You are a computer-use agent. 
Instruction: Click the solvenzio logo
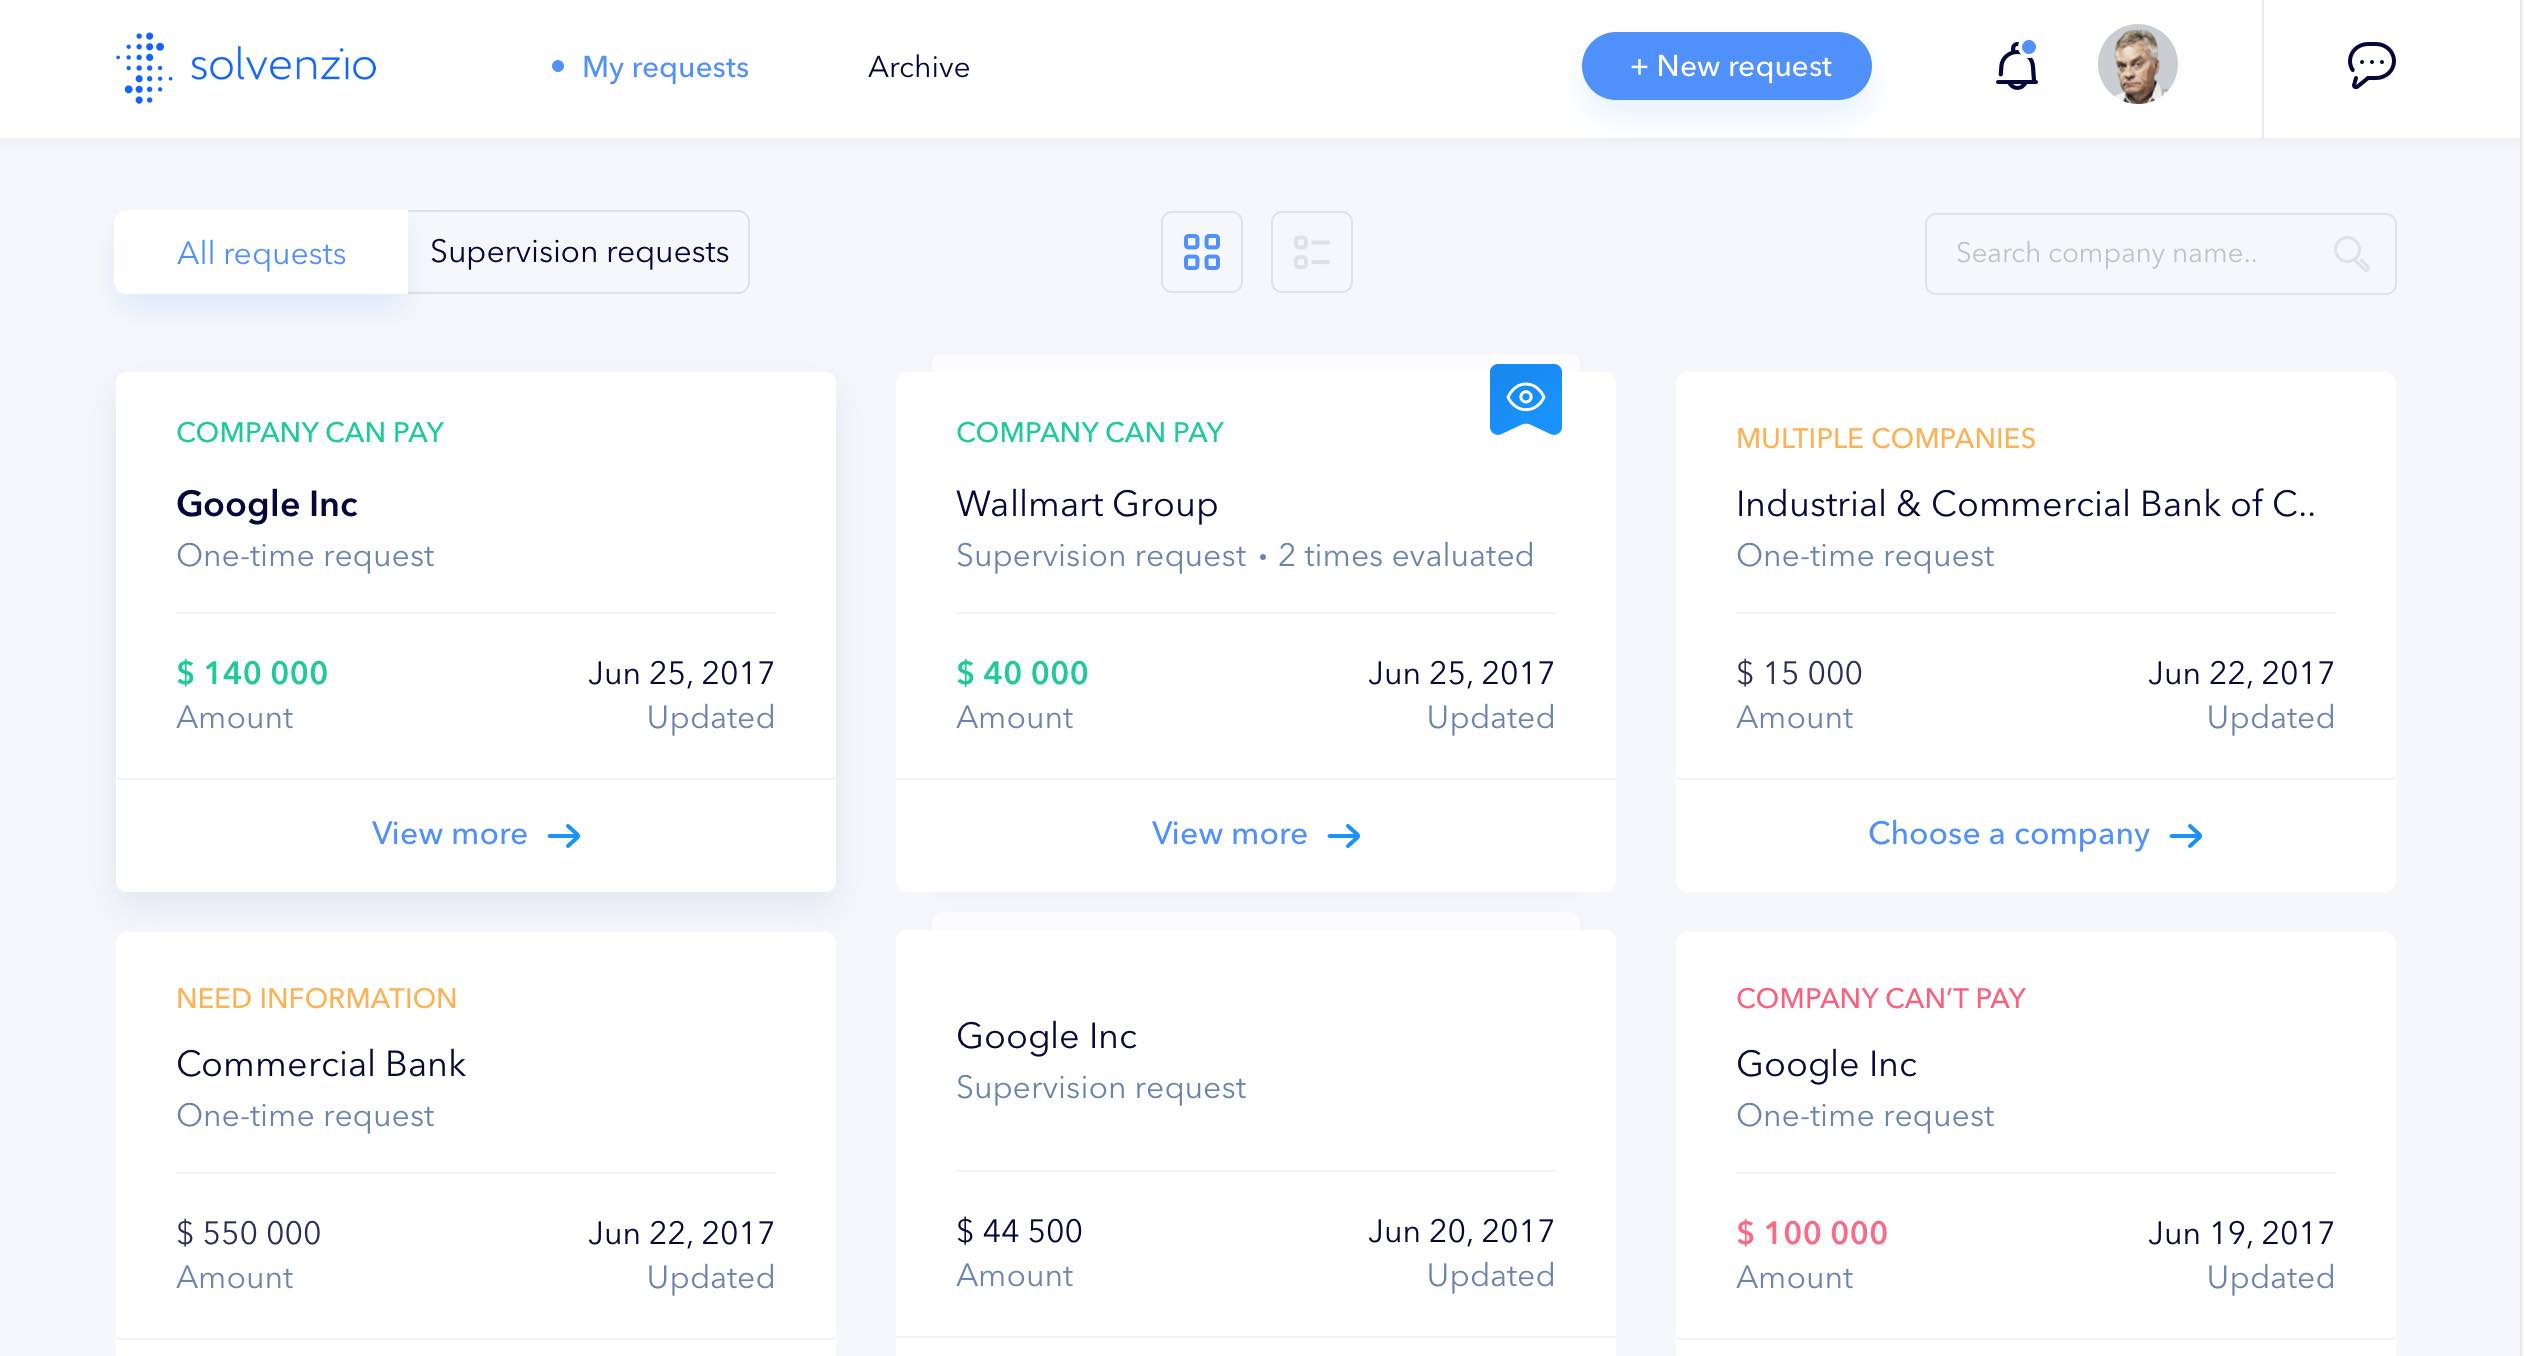tap(247, 66)
